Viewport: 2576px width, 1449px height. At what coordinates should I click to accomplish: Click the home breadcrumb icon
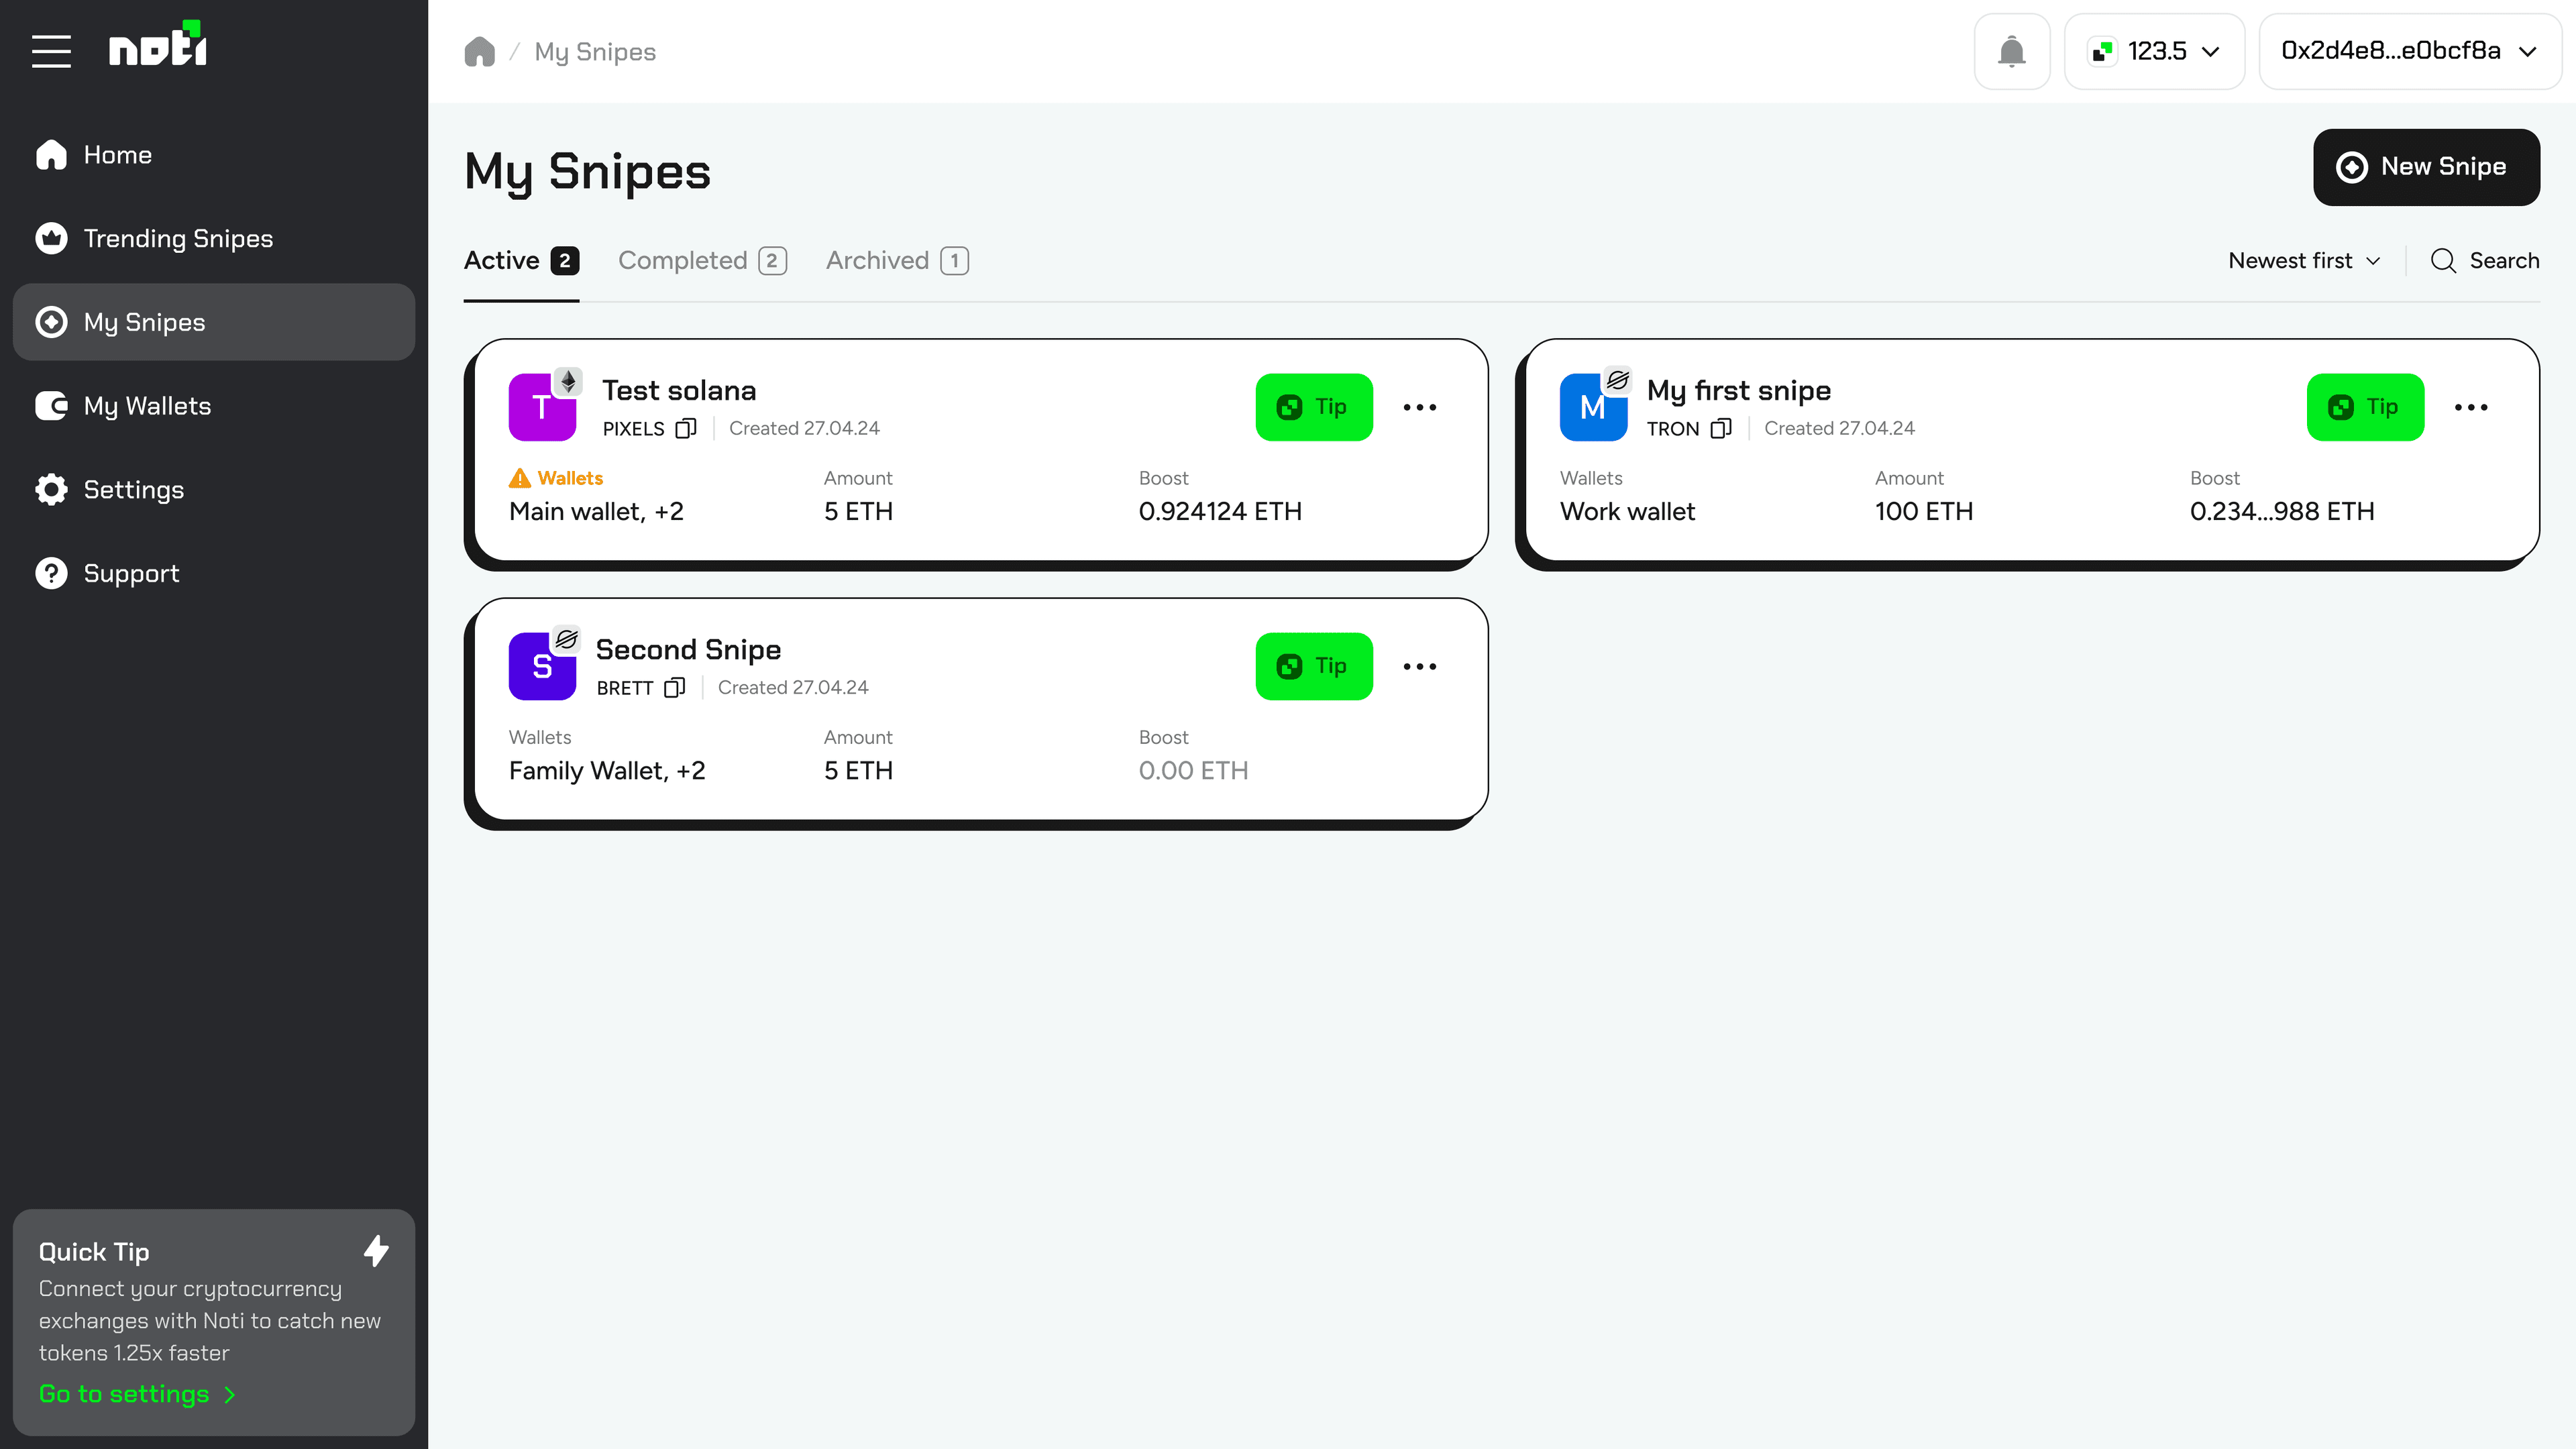click(480, 51)
